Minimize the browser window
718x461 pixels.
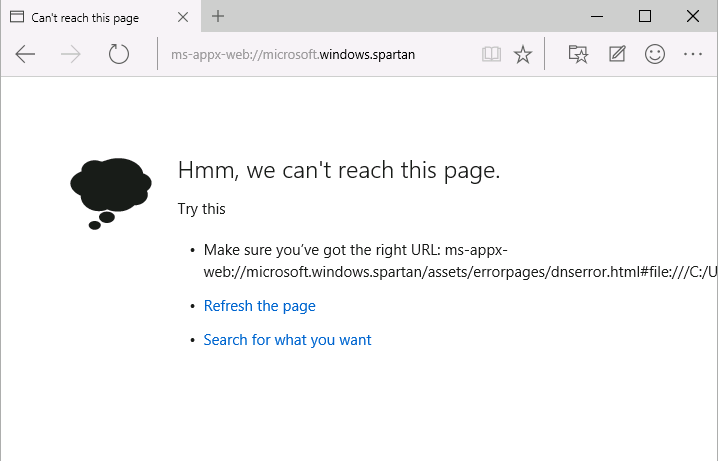pyautogui.click(x=597, y=16)
